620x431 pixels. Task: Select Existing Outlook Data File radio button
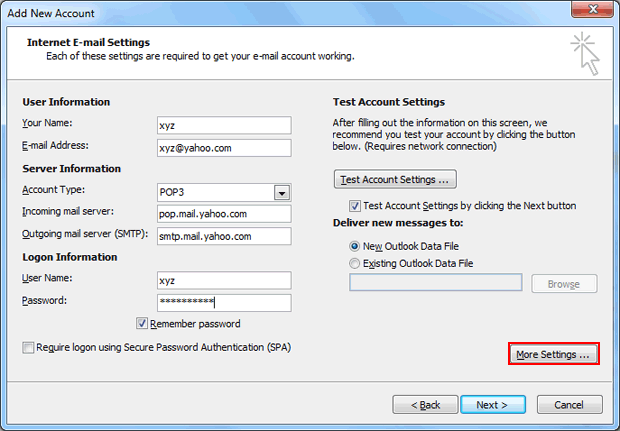pos(354,263)
